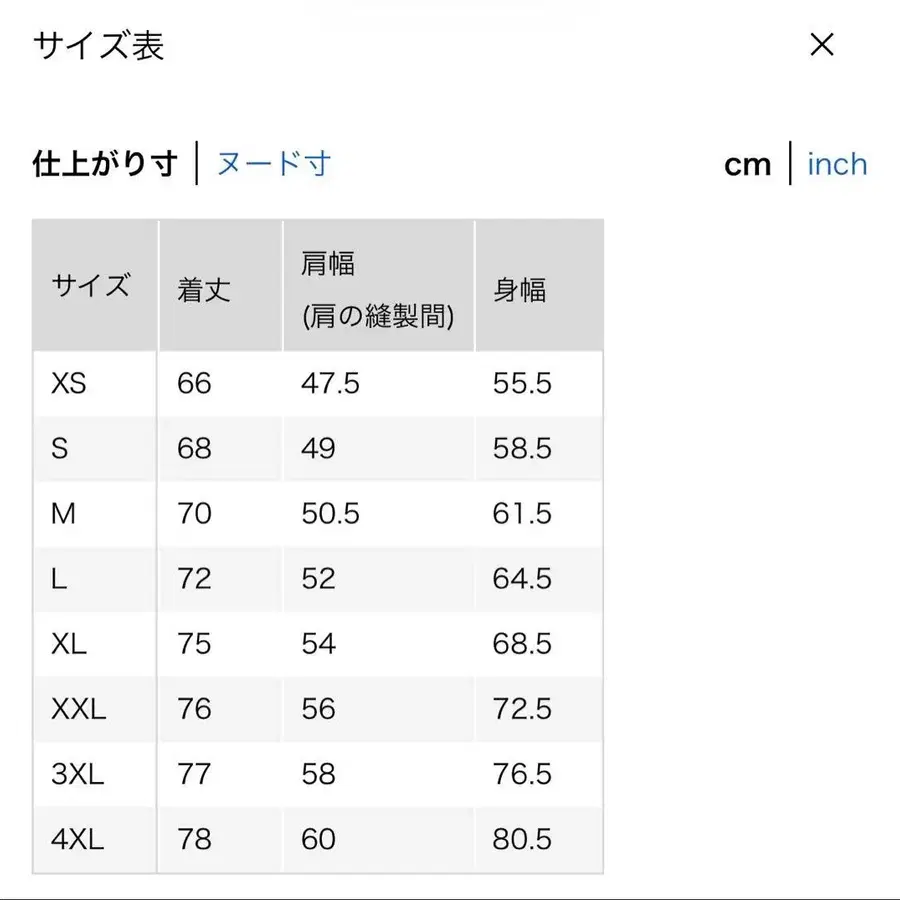Click the 身幅 (body width) column header
The width and height of the screenshot is (900, 900).
tap(519, 289)
